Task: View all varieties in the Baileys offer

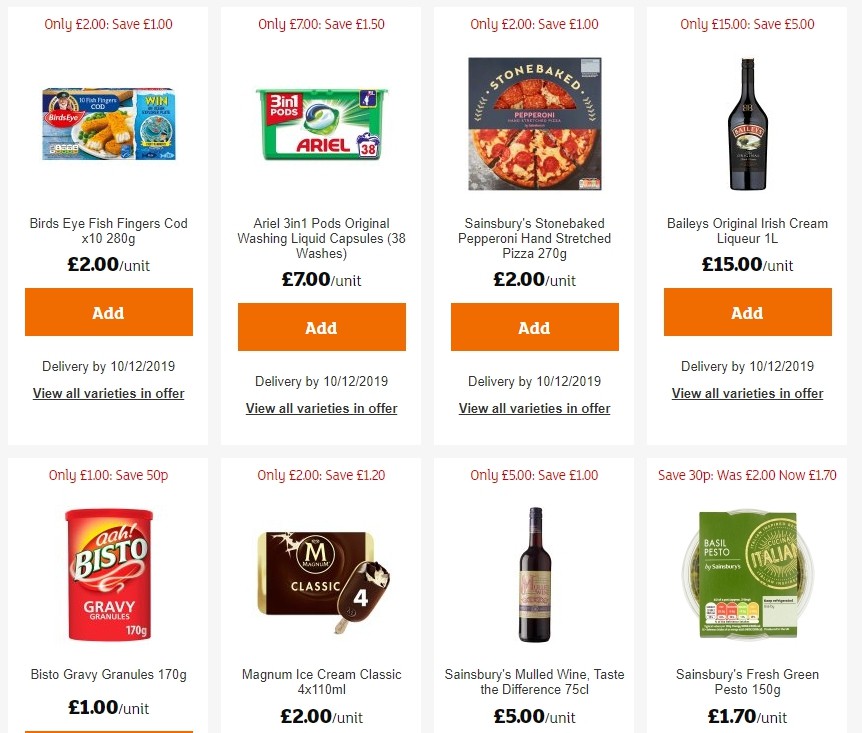Action: pos(747,393)
